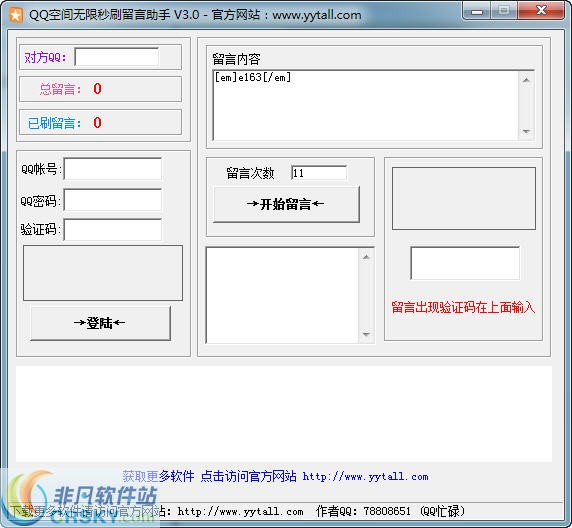Screen dimensions: 572x528
Task: Click the →登陆← button
Action: tap(101, 323)
